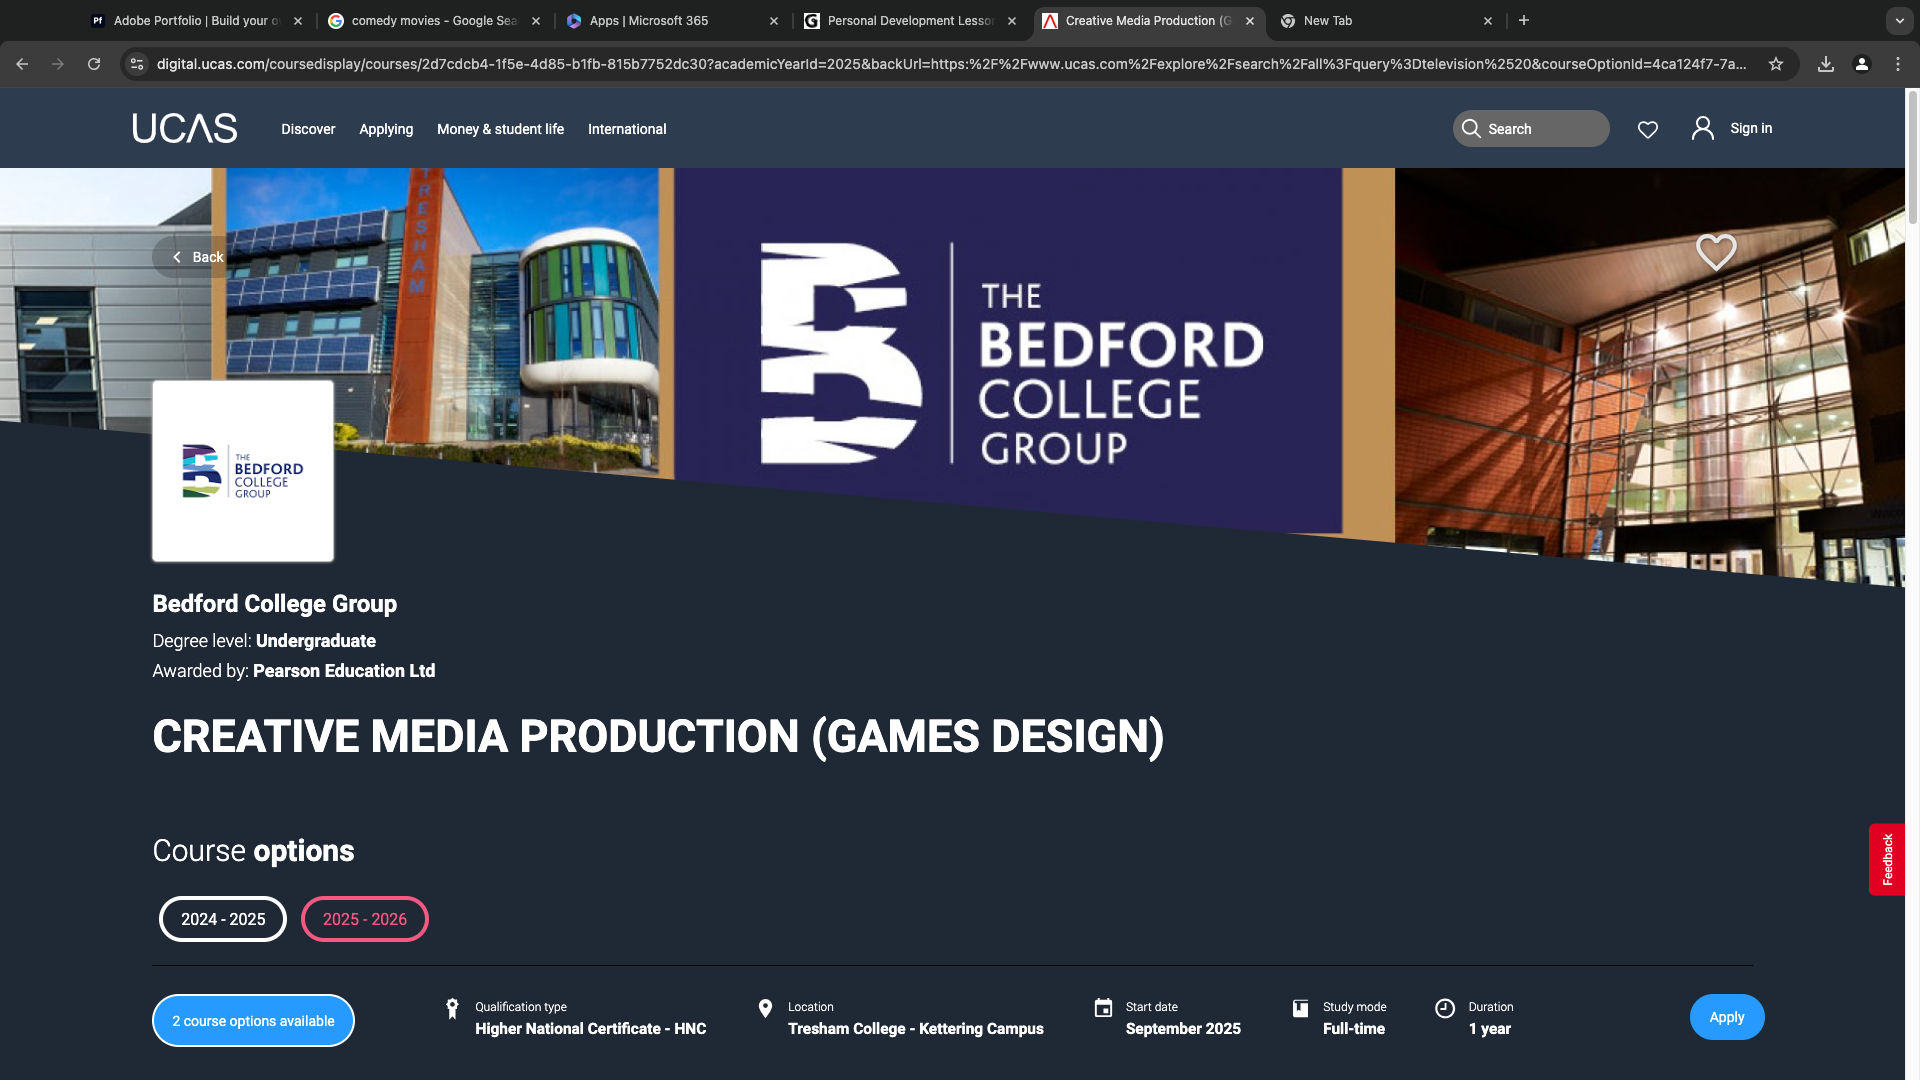Open the tab search dropdown arrow
1920x1080 pixels.
click(x=1899, y=21)
